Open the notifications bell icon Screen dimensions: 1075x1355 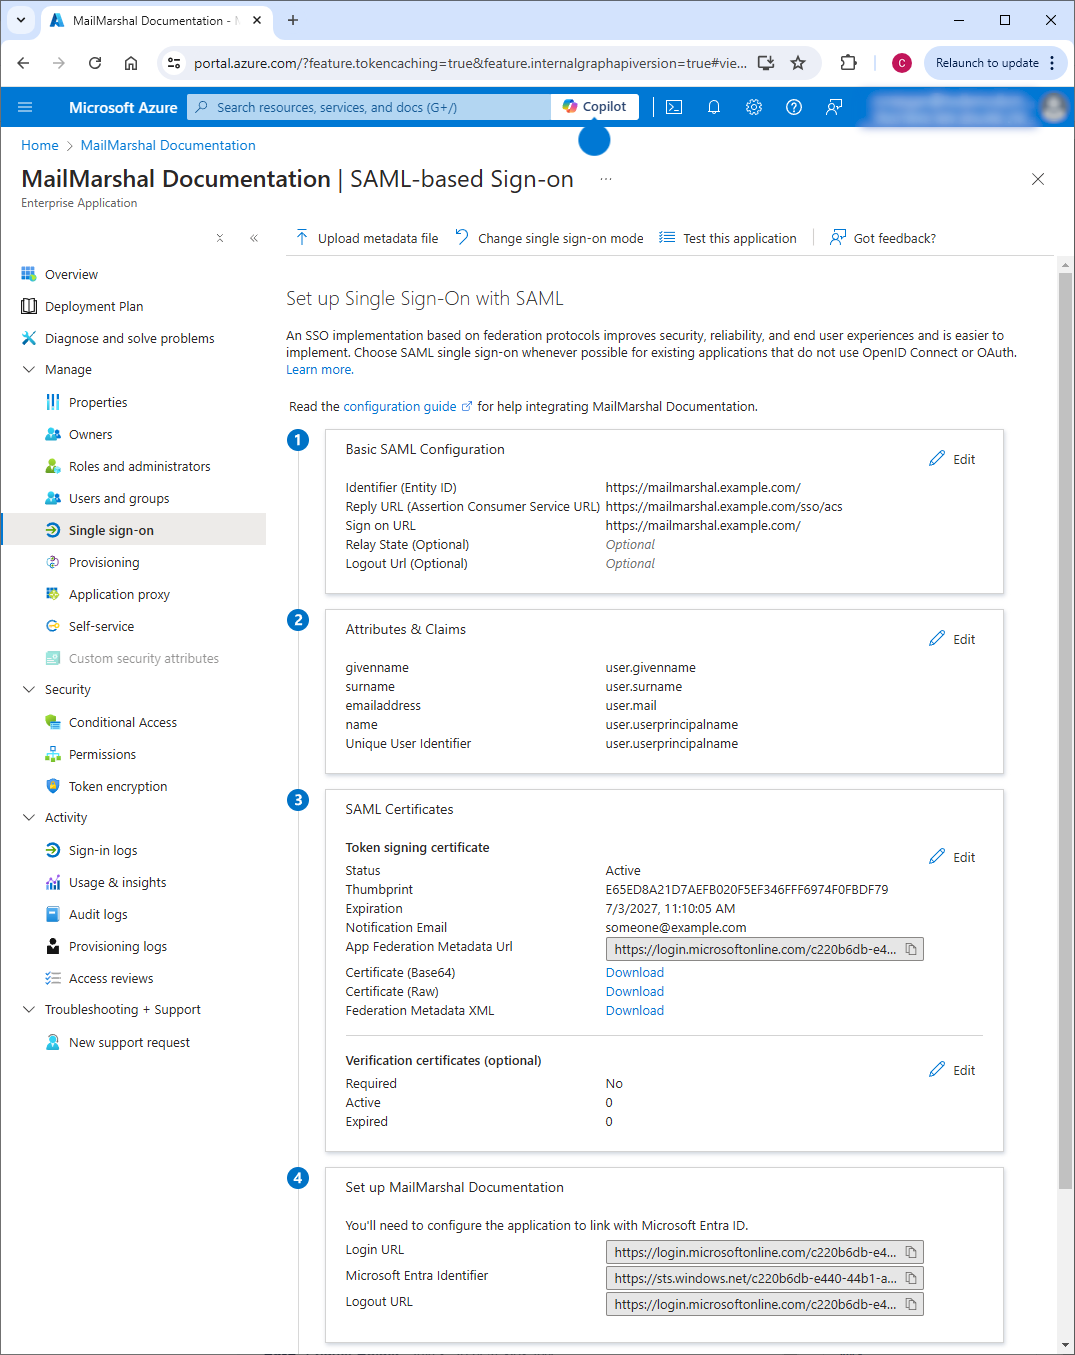pos(714,107)
